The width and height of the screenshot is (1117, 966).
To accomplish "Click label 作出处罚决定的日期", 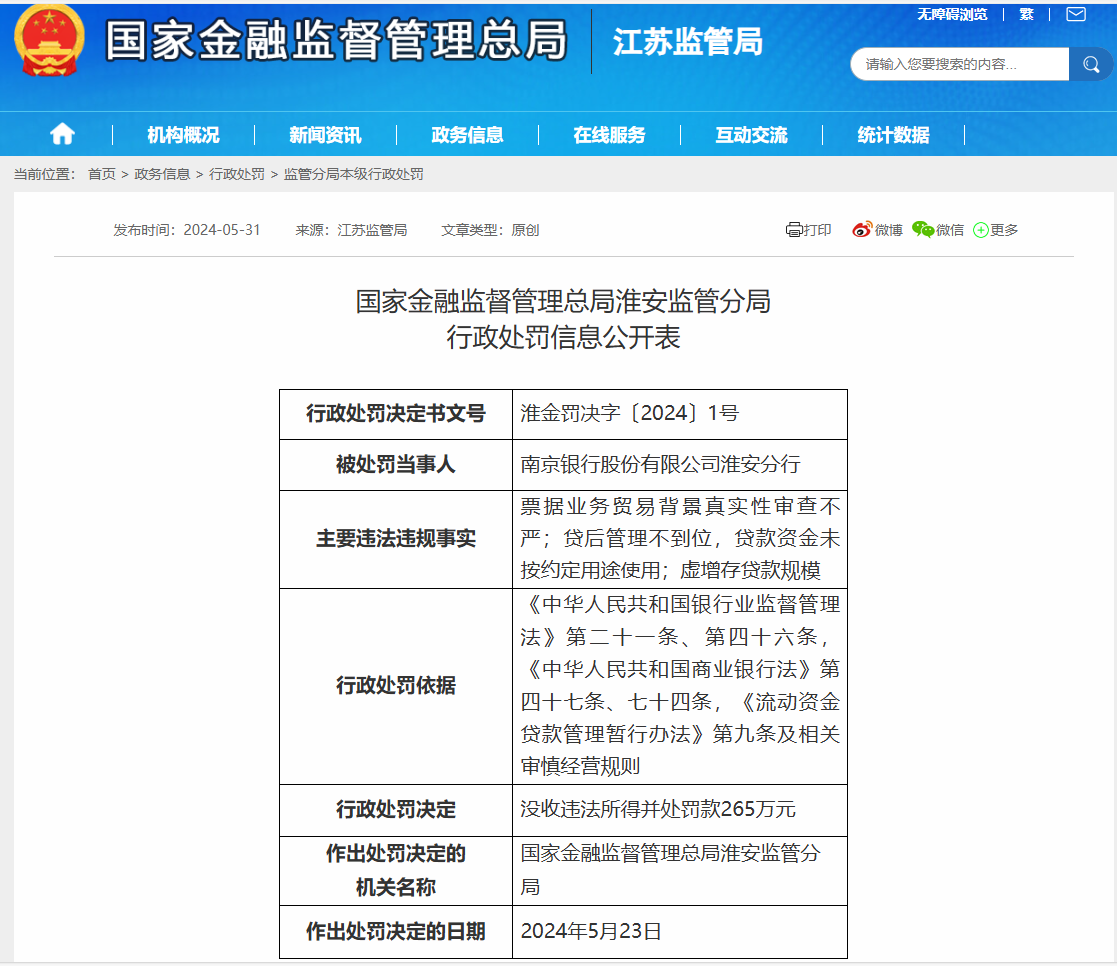I will coord(396,931).
